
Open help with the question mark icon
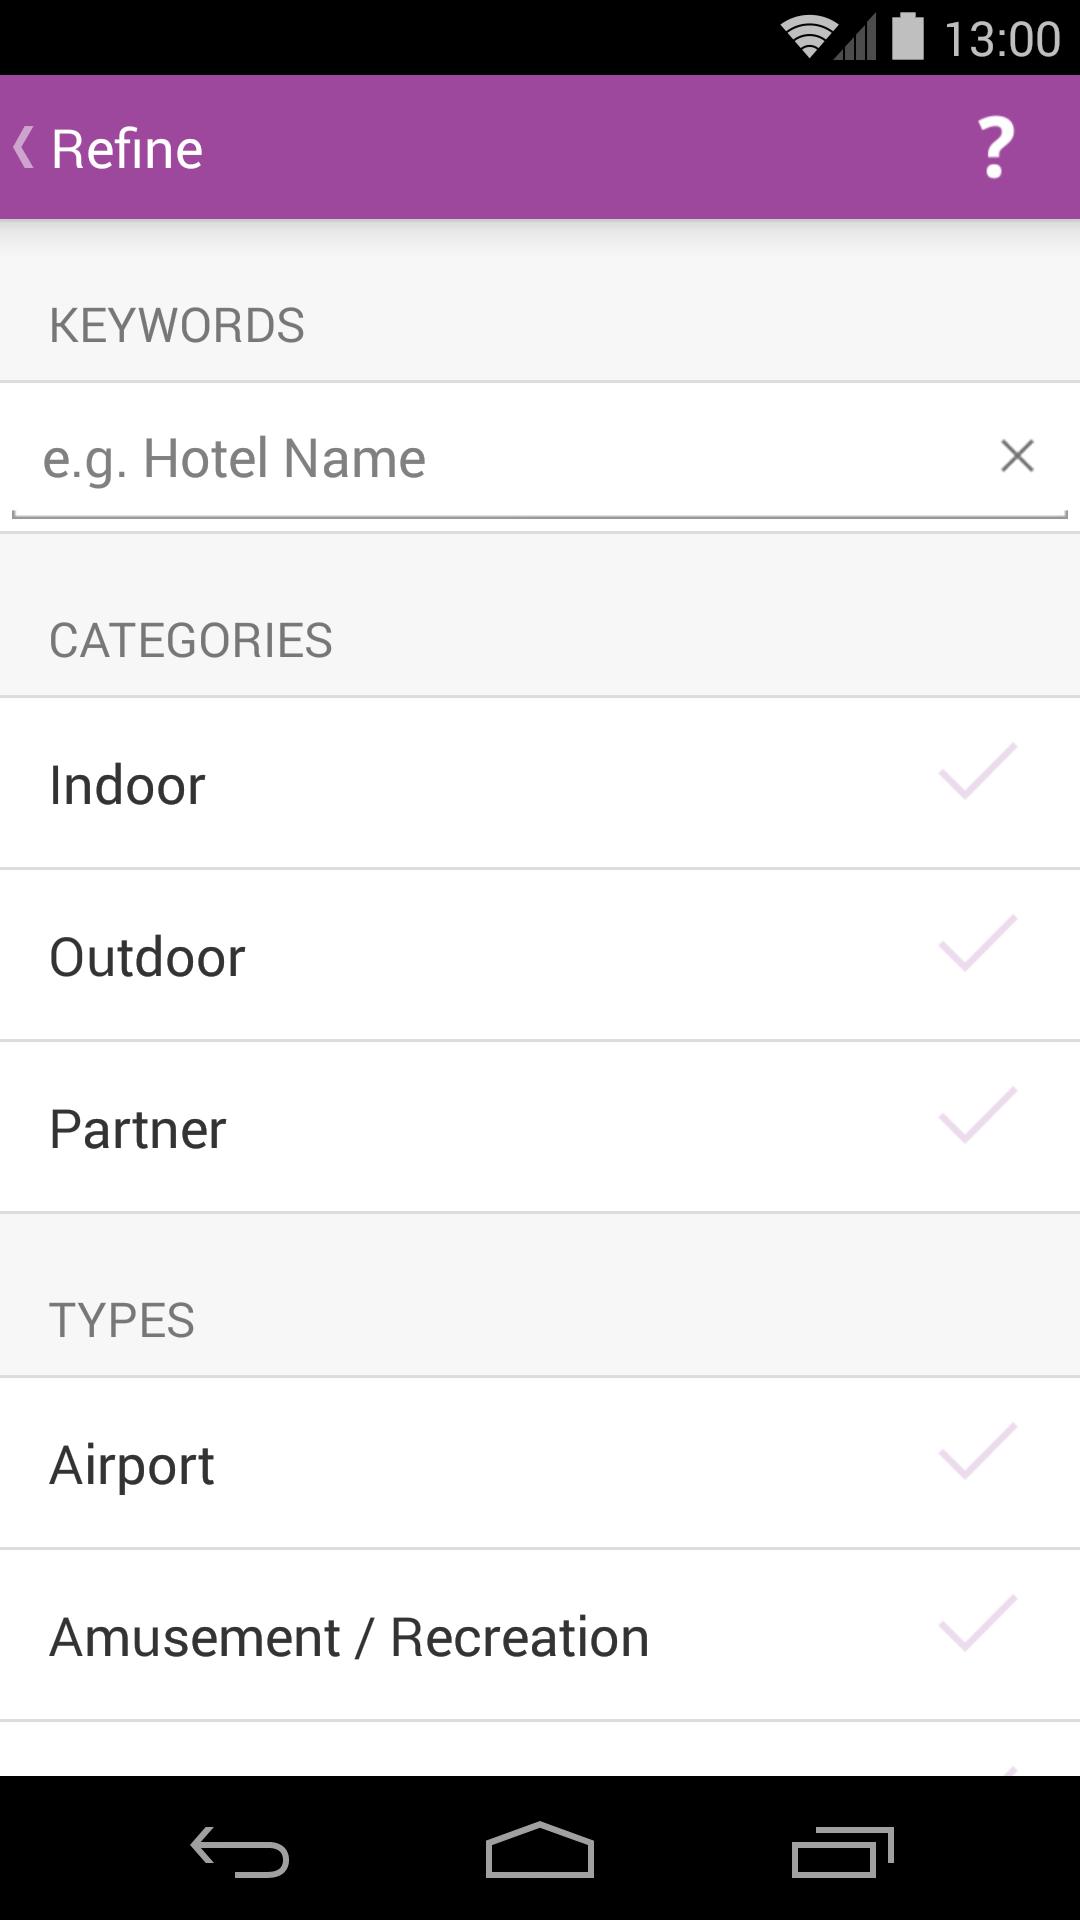coord(995,148)
